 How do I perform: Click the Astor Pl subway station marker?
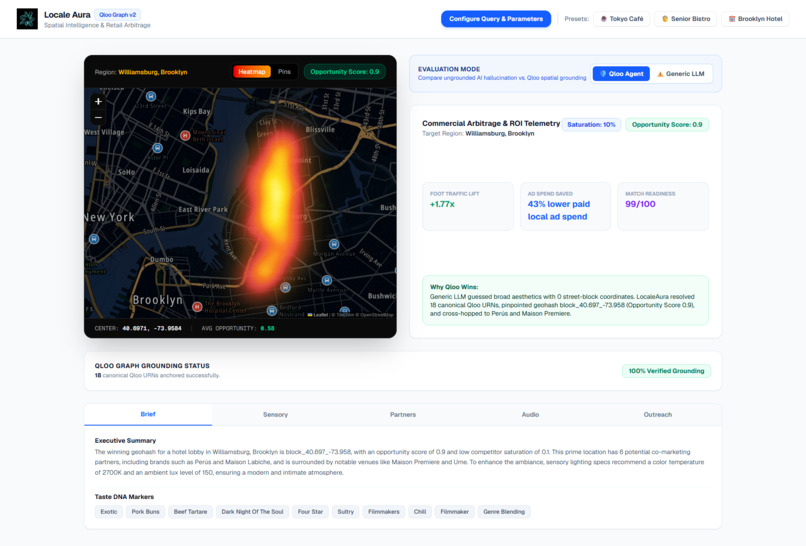[x=158, y=148]
